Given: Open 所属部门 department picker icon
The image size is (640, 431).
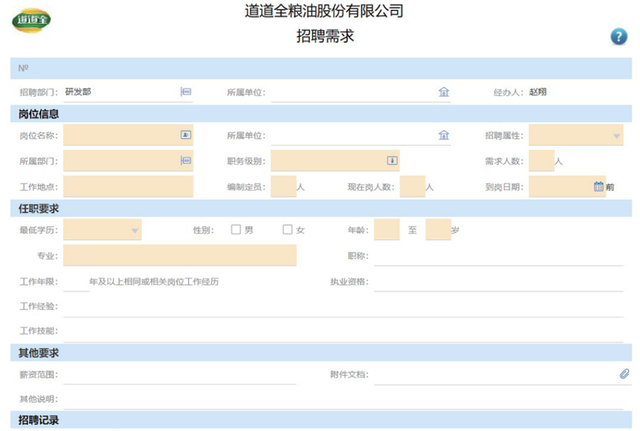Looking at the screenshot, I should 186,160.
